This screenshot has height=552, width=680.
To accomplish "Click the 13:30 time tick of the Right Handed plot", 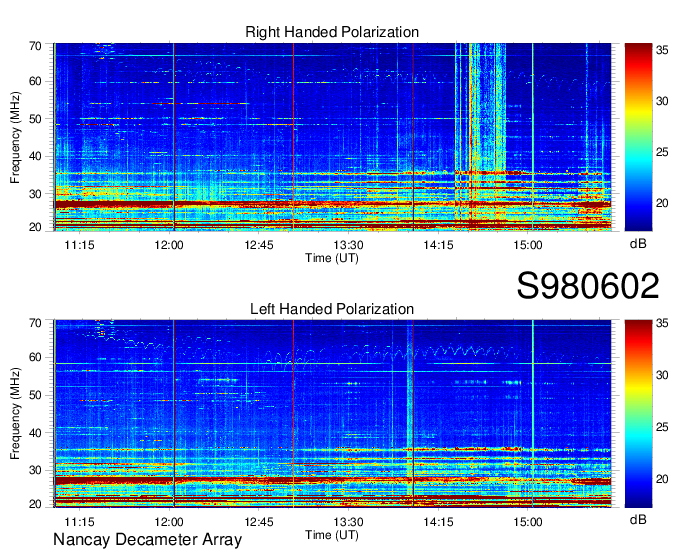I will (348, 245).
